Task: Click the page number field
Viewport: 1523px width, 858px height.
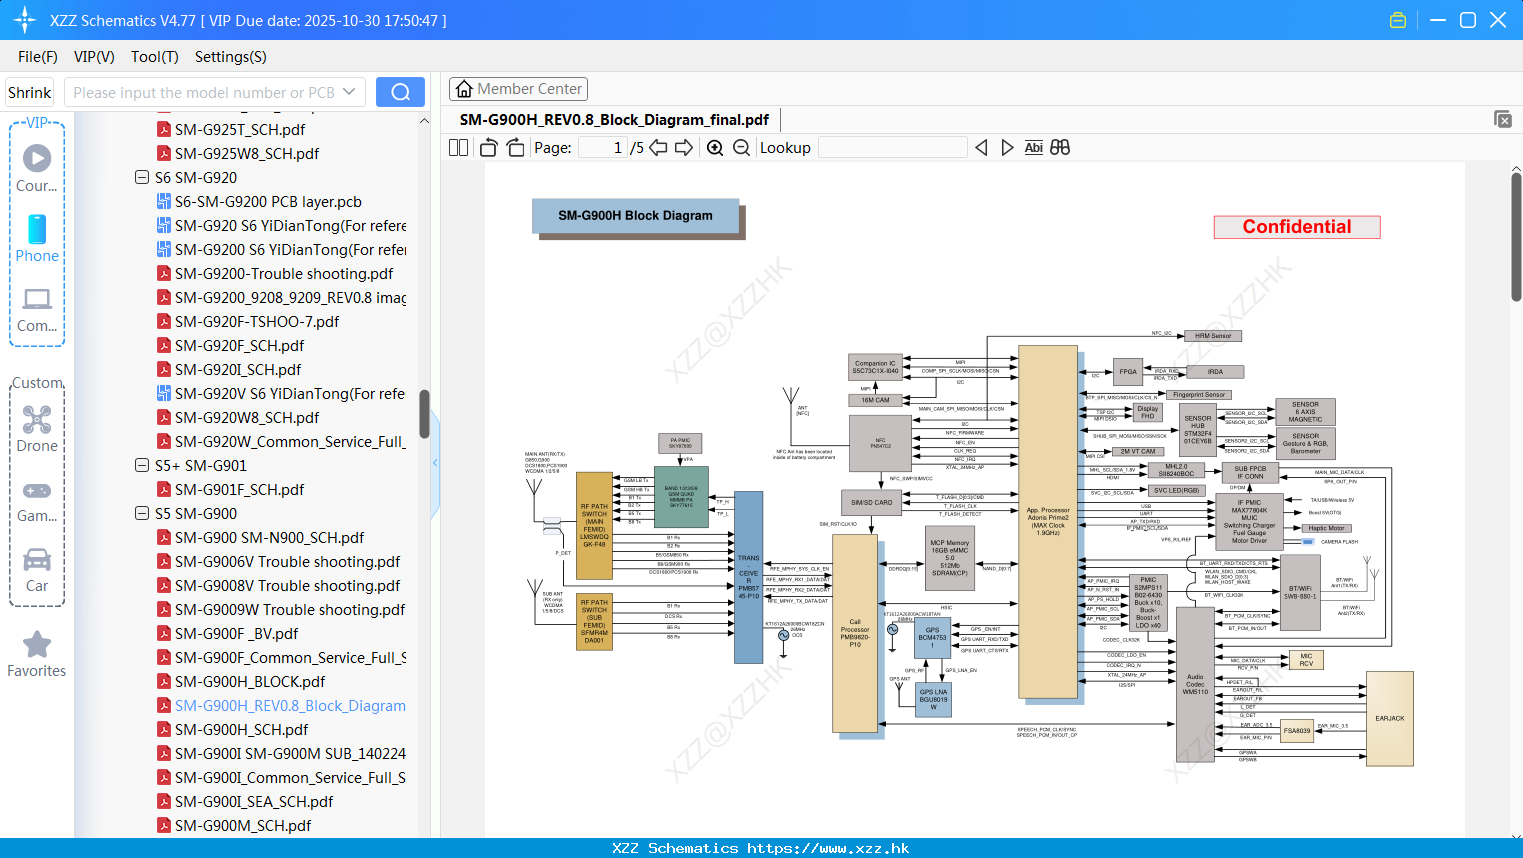Action: coord(602,147)
